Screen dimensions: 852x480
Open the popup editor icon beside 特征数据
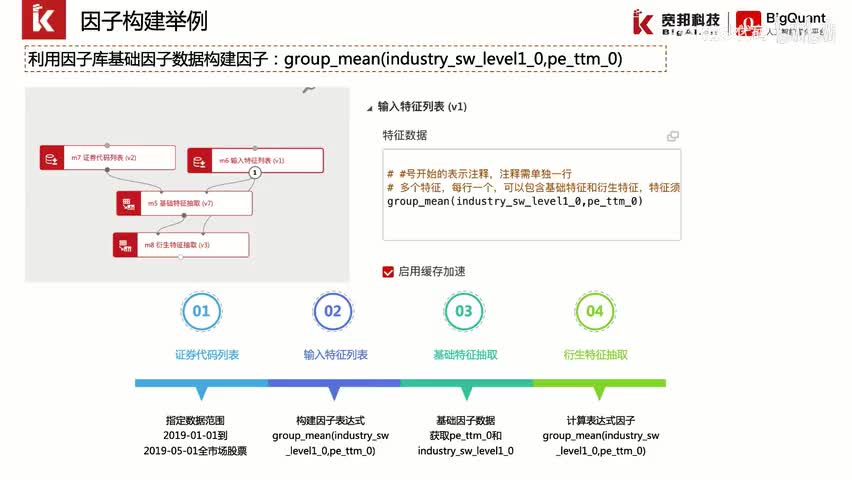pos(673,136)
